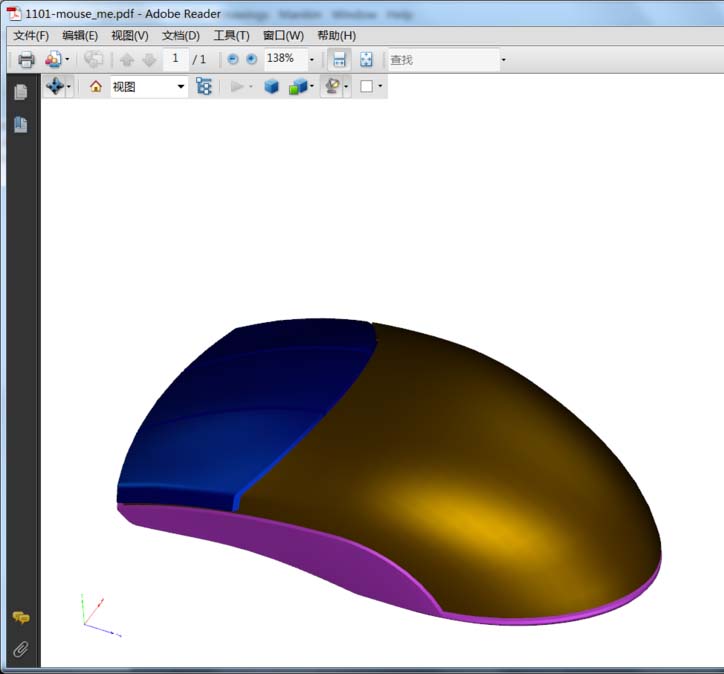Click the Print icon in the toolbar

click(26, 60)
